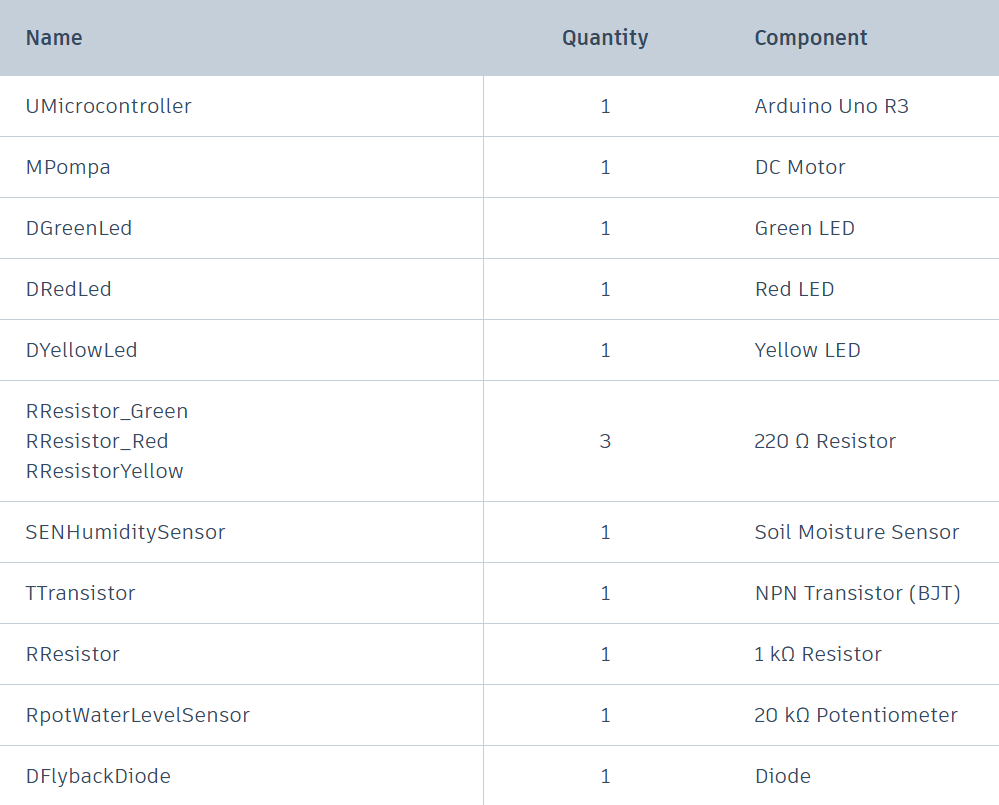The width and height of the screenshot is (999, 805).
Task: Select the 1 kΩ Resistor component cell
Action: (818, 654)
